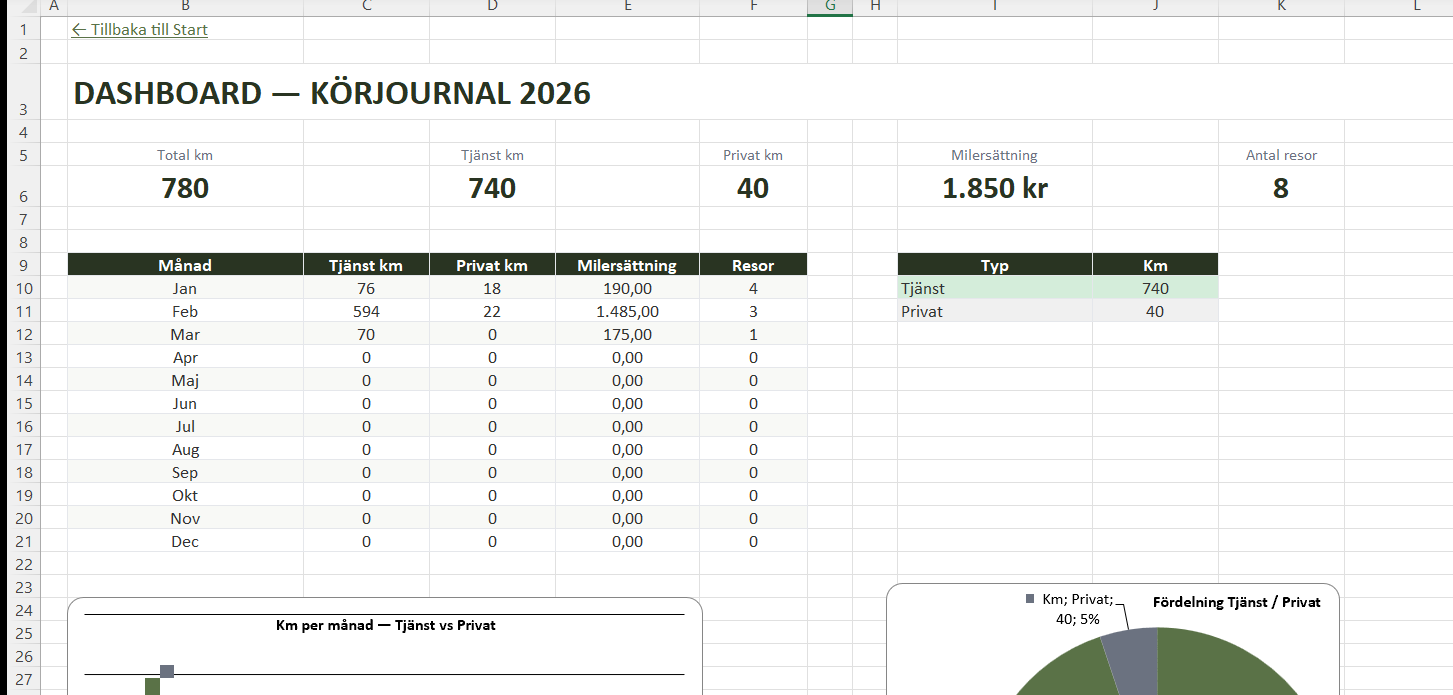Select the Milersättning total 1.850 kr cell

[994, 188]
